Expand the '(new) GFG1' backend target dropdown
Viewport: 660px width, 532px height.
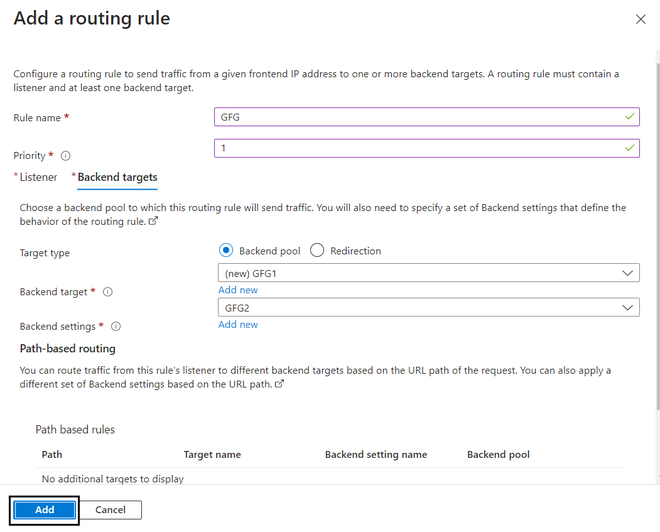pos(428,273)
